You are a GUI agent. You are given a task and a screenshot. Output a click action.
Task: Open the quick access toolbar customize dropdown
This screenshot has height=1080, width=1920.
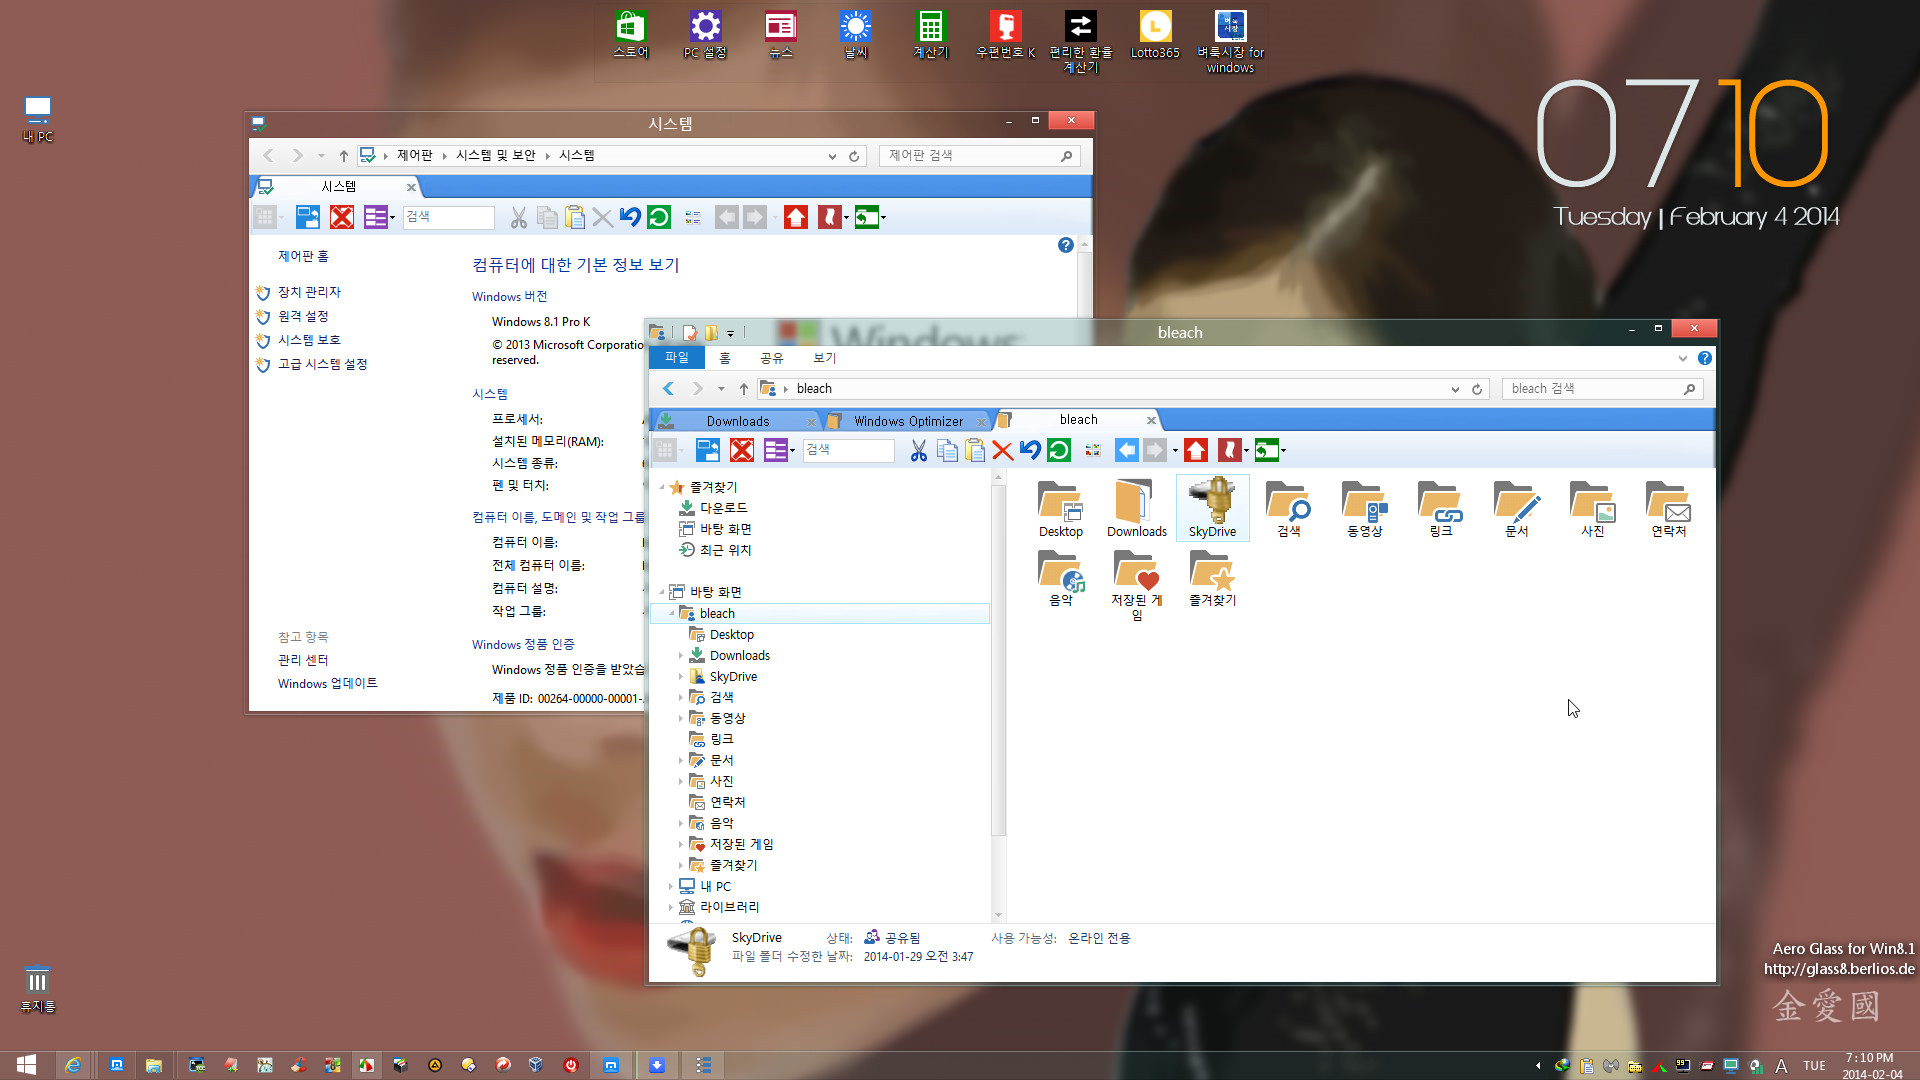click(730, 334)
